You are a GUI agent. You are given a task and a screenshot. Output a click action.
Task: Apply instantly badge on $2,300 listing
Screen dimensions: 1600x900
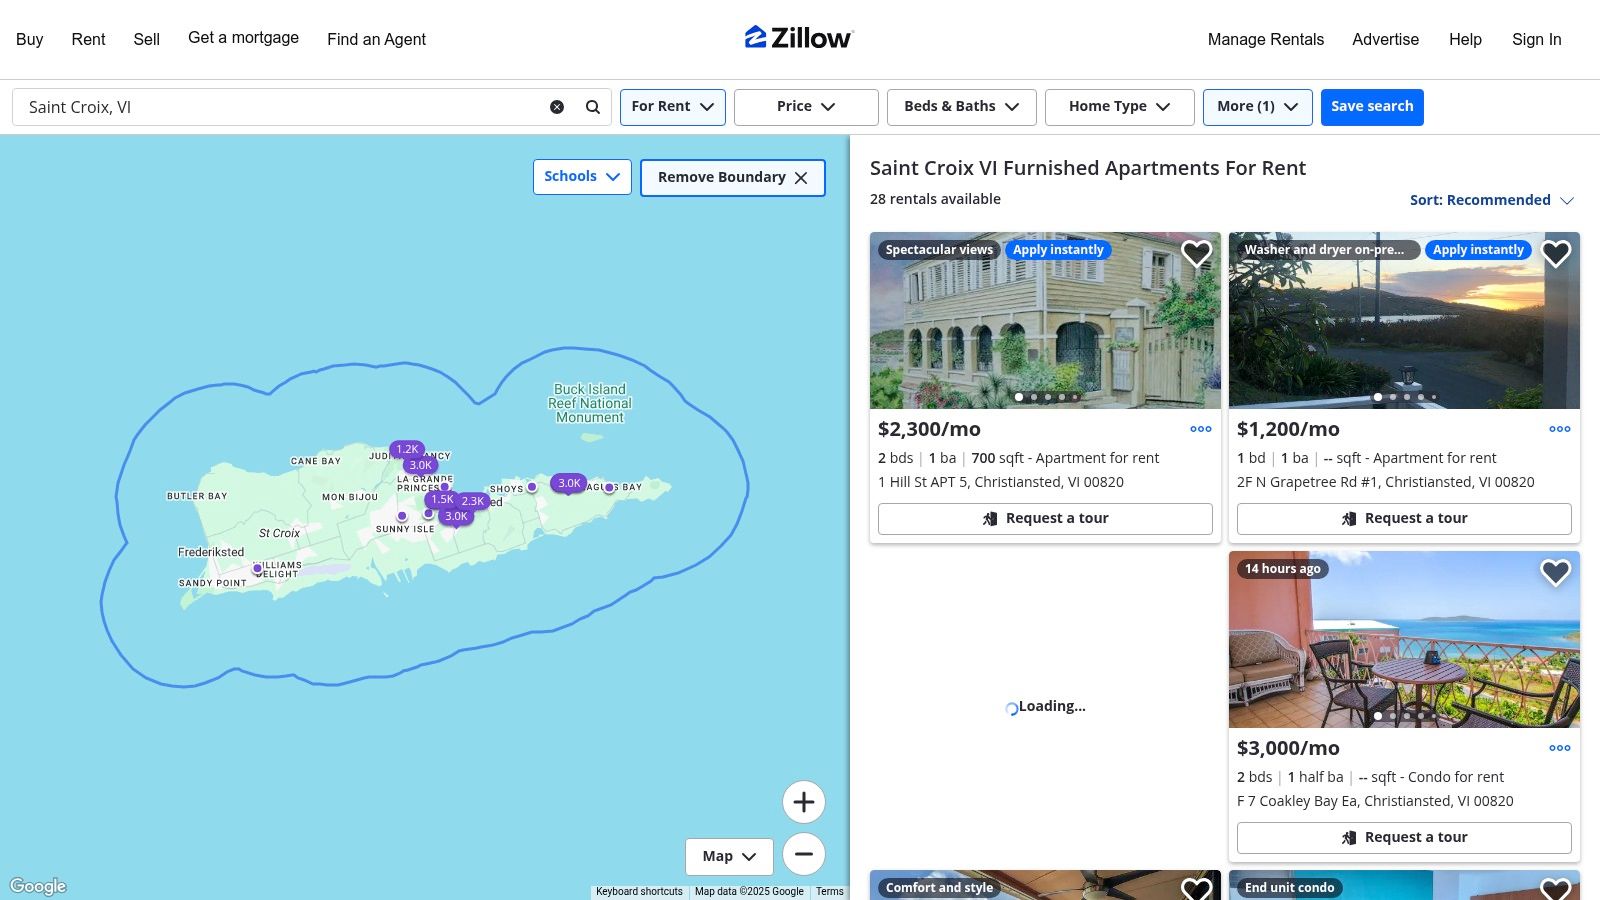point(1058,250)
